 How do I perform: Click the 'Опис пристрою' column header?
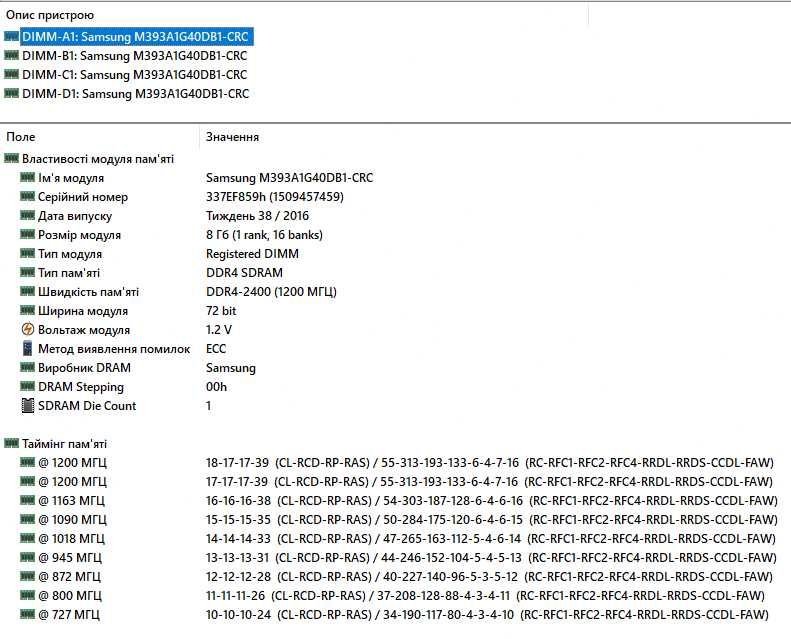[x=50, y=15]
